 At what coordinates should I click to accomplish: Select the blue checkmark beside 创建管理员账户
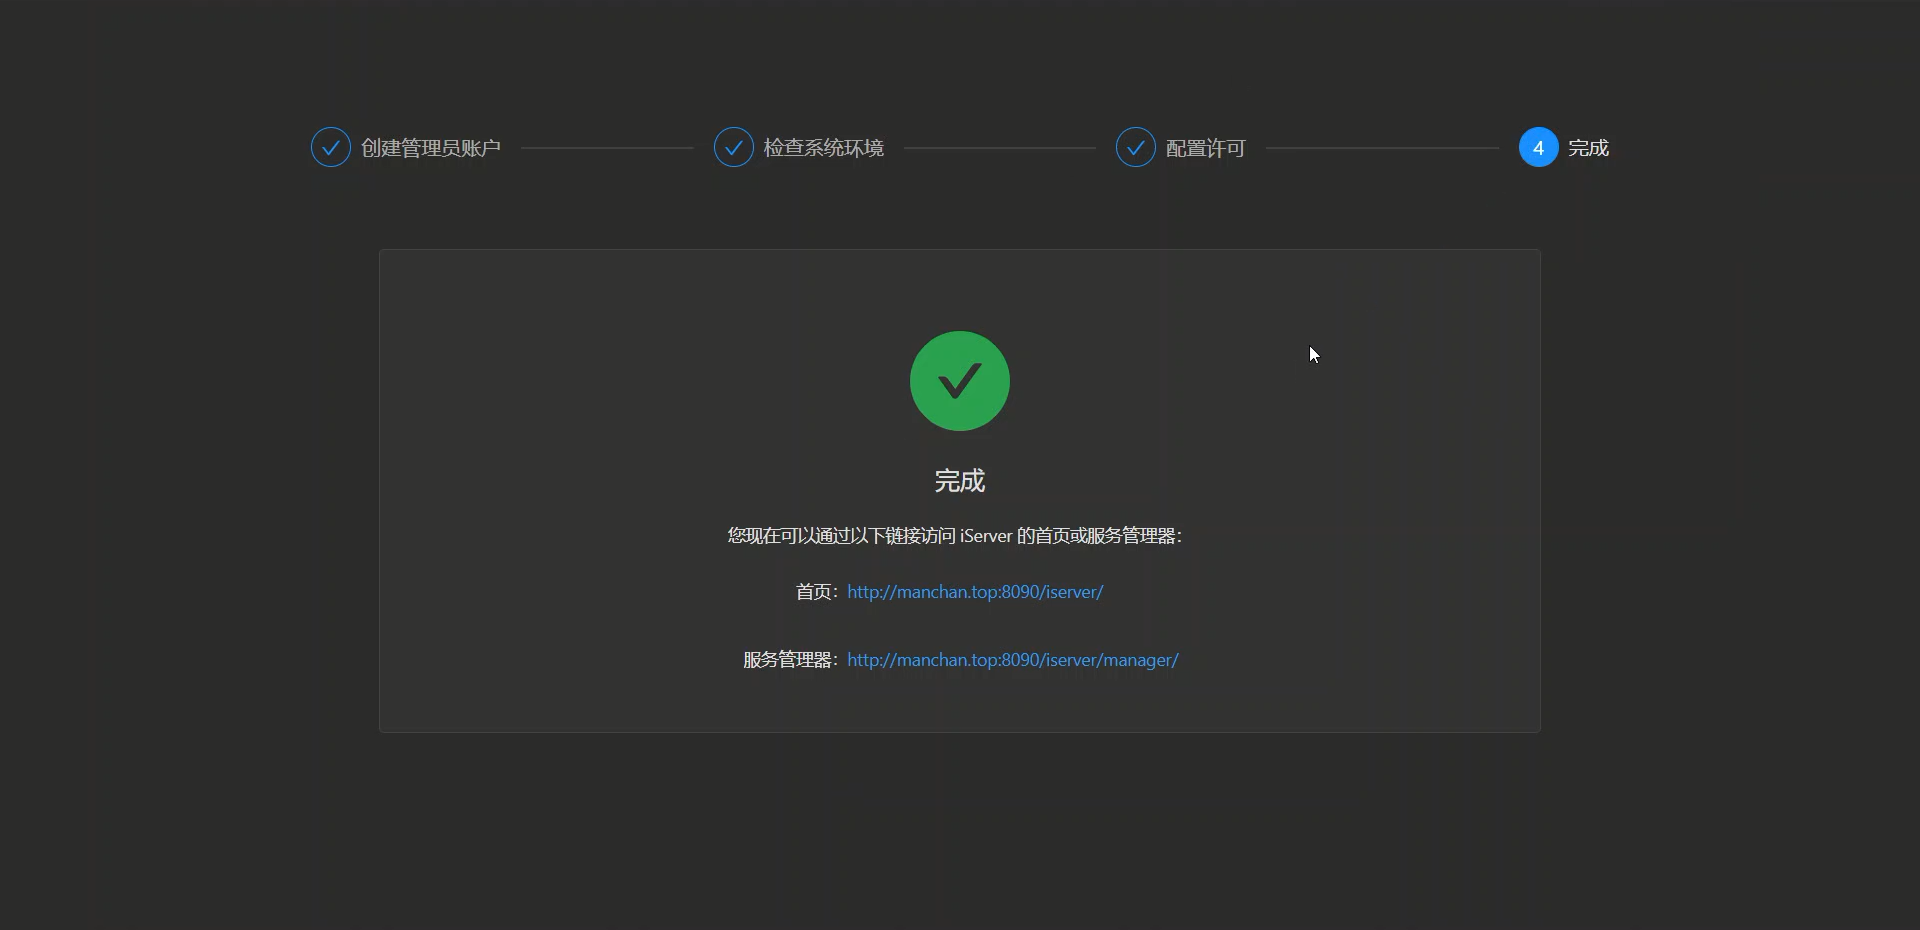pyautogui.click(x=330, y=147)
